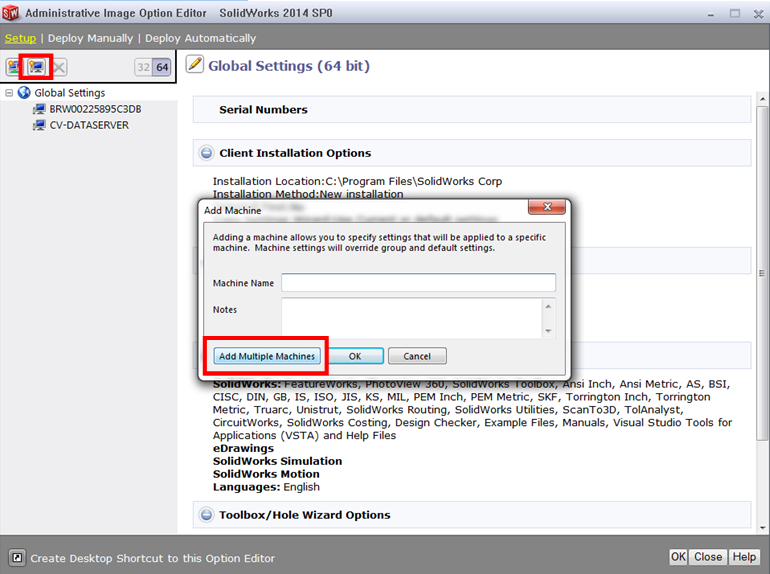Minimize the Option Editor window
Viewport: 770px width, 574px height.
tap(711, 15)
